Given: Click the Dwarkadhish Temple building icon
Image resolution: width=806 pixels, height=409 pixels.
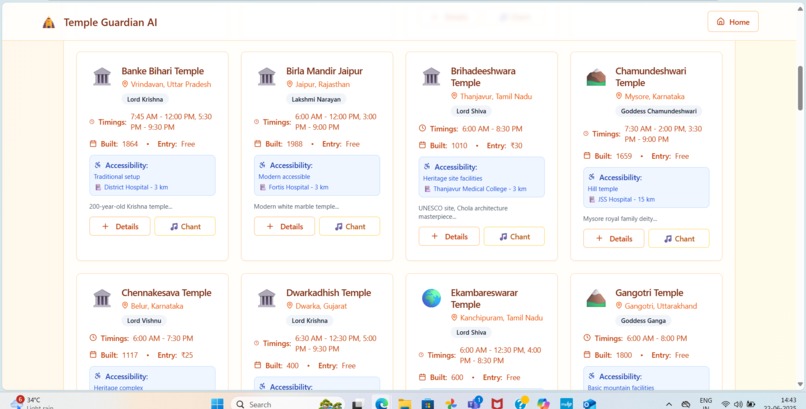Looking at the screenshot, I should click(x=267, y=298).
